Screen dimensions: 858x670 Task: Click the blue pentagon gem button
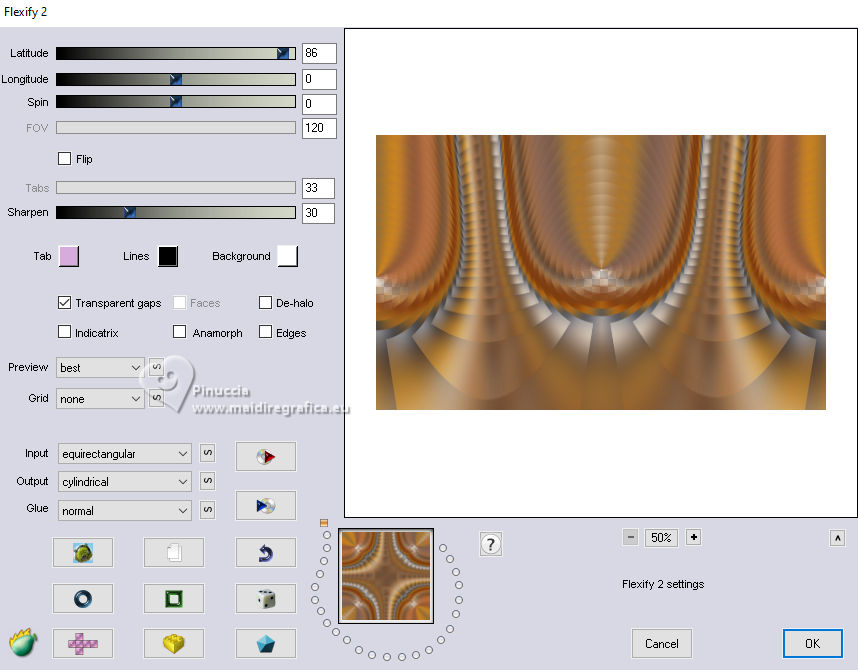click(x=265, y=643)
